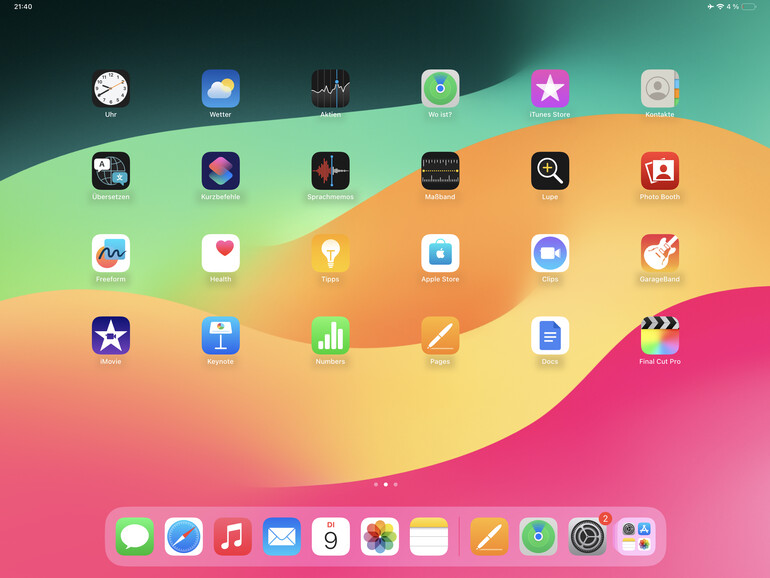Tap the Wi-Fi status icon
770x578 pixels.
(x=720, y=6)
